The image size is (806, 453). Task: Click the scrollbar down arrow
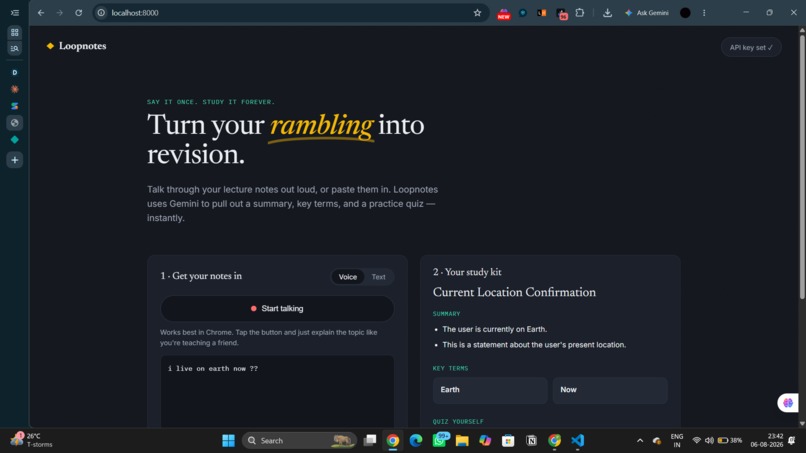tap(802, 424)
